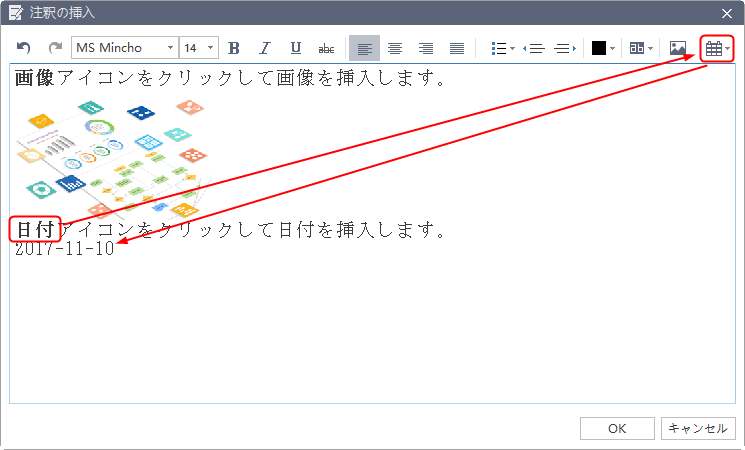
Task: Click the bullet list icon
Action: click(499, 48)
